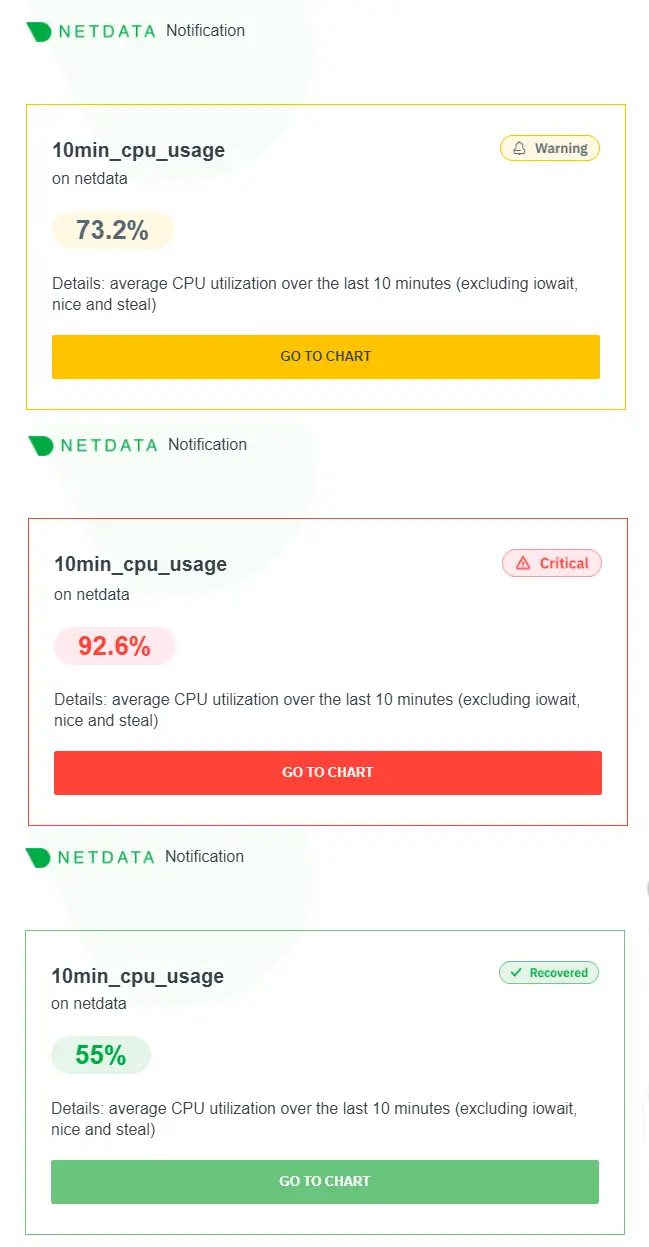Toggle the Recovered status badge
Screen dimensions: 649x1247
[x=548, y=972]
